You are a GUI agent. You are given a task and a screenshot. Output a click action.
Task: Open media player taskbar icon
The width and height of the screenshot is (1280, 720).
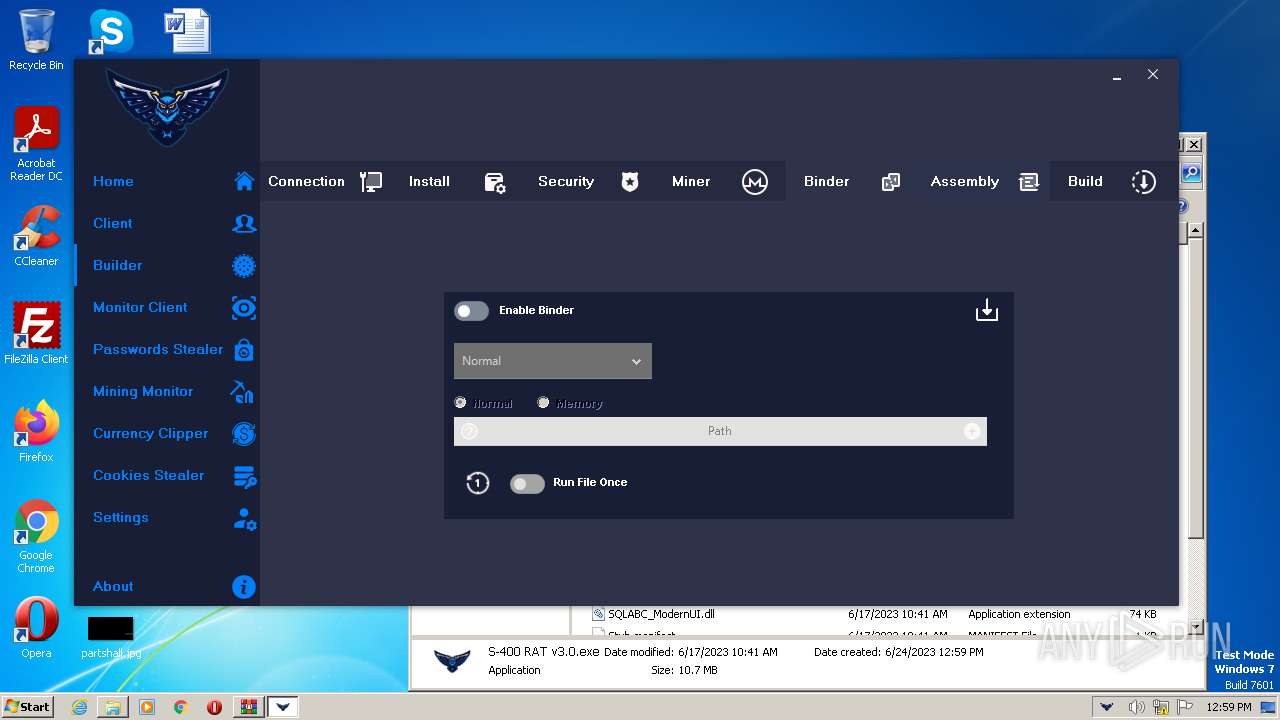(x=147, y=707)
